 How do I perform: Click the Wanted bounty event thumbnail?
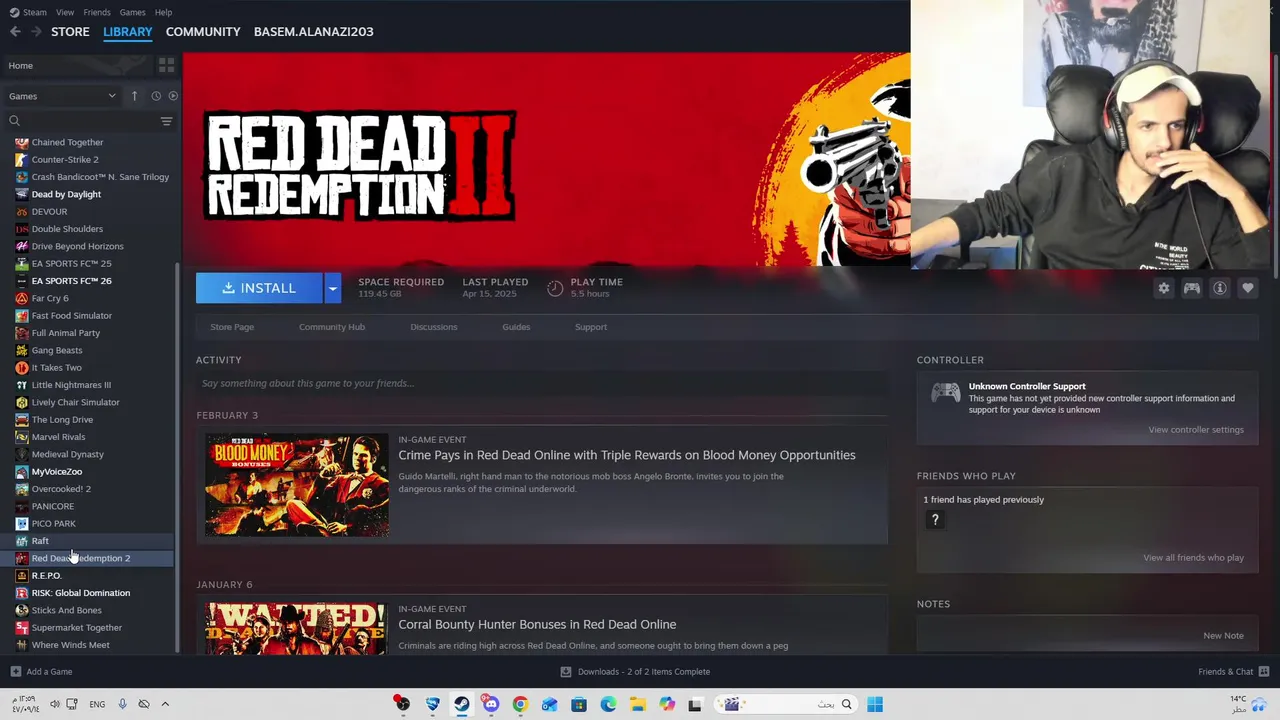[297, 629]
